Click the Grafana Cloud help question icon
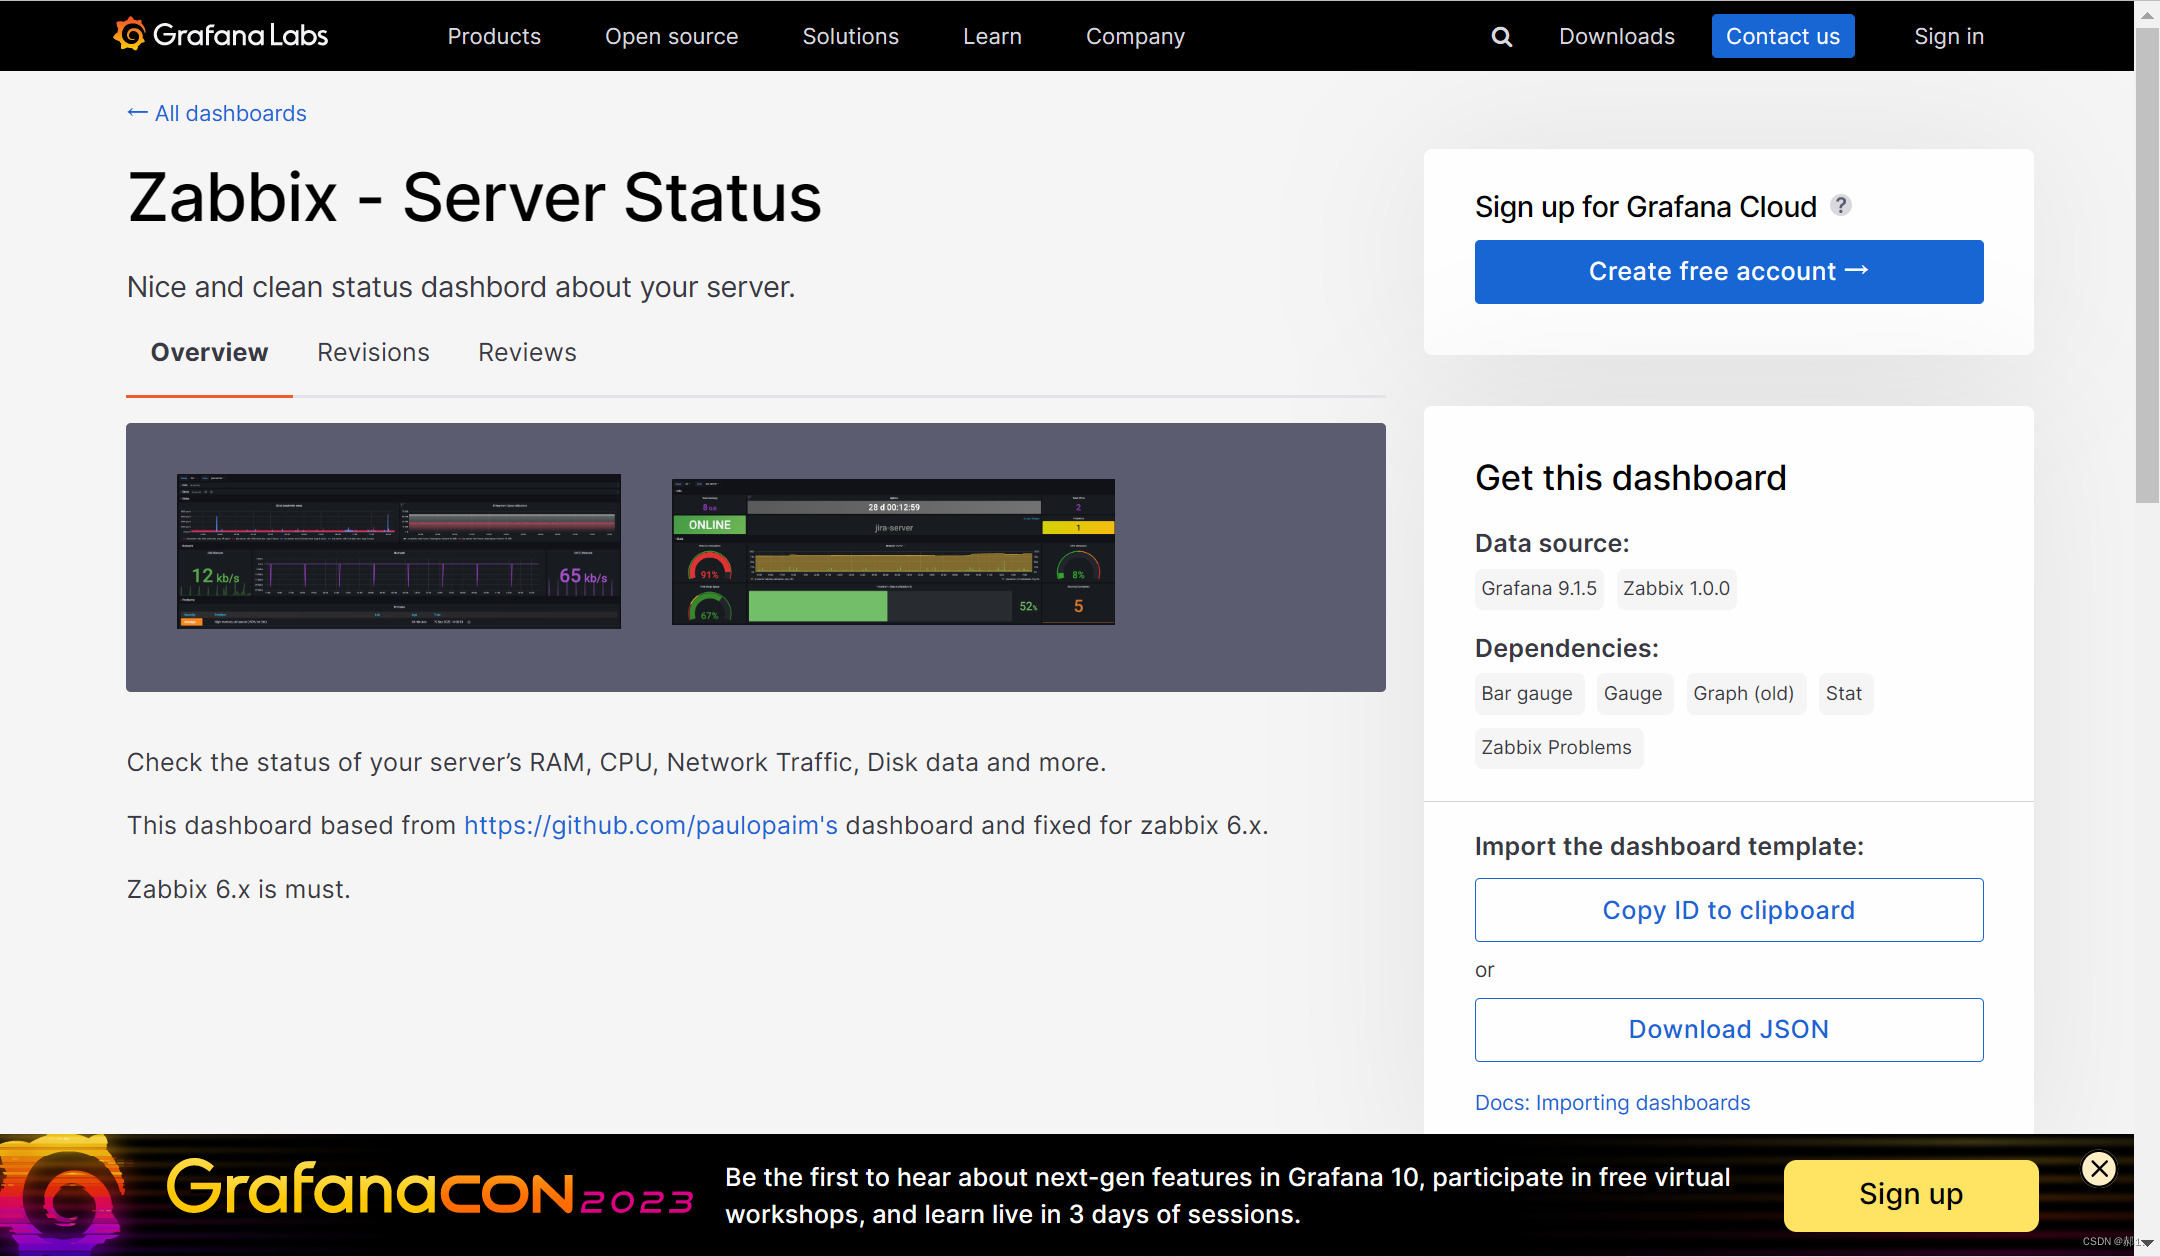Viewport: 2160px width, 1257px height. (x=1841, y=205)
